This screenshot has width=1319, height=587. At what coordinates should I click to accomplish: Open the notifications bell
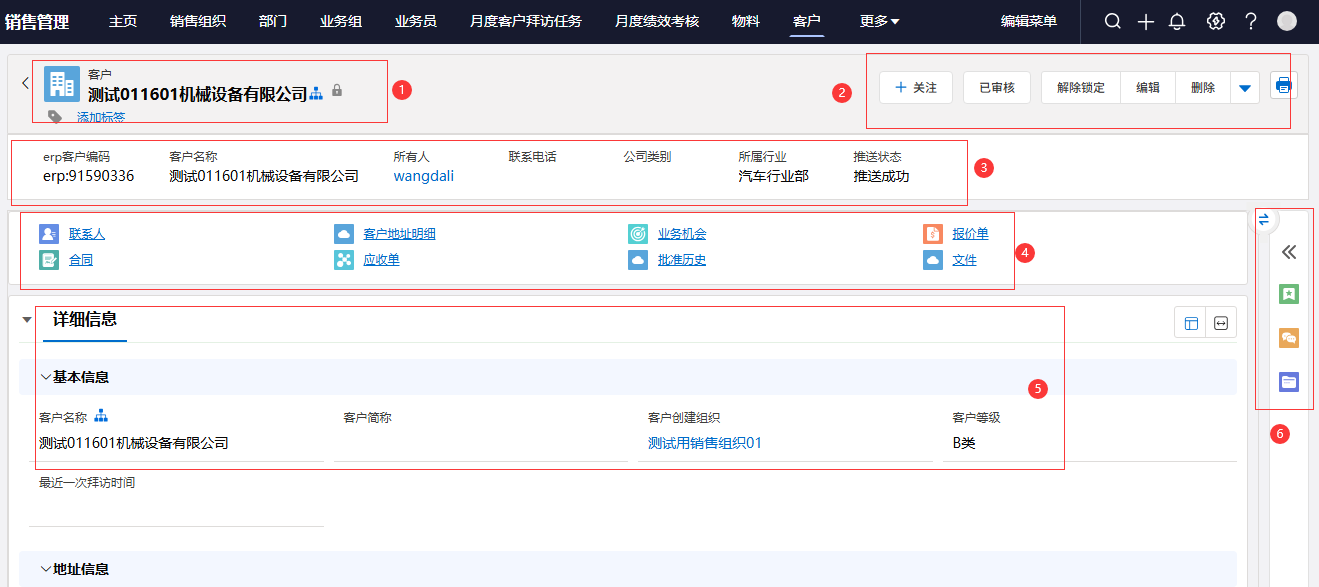(x=1177, y=22)
